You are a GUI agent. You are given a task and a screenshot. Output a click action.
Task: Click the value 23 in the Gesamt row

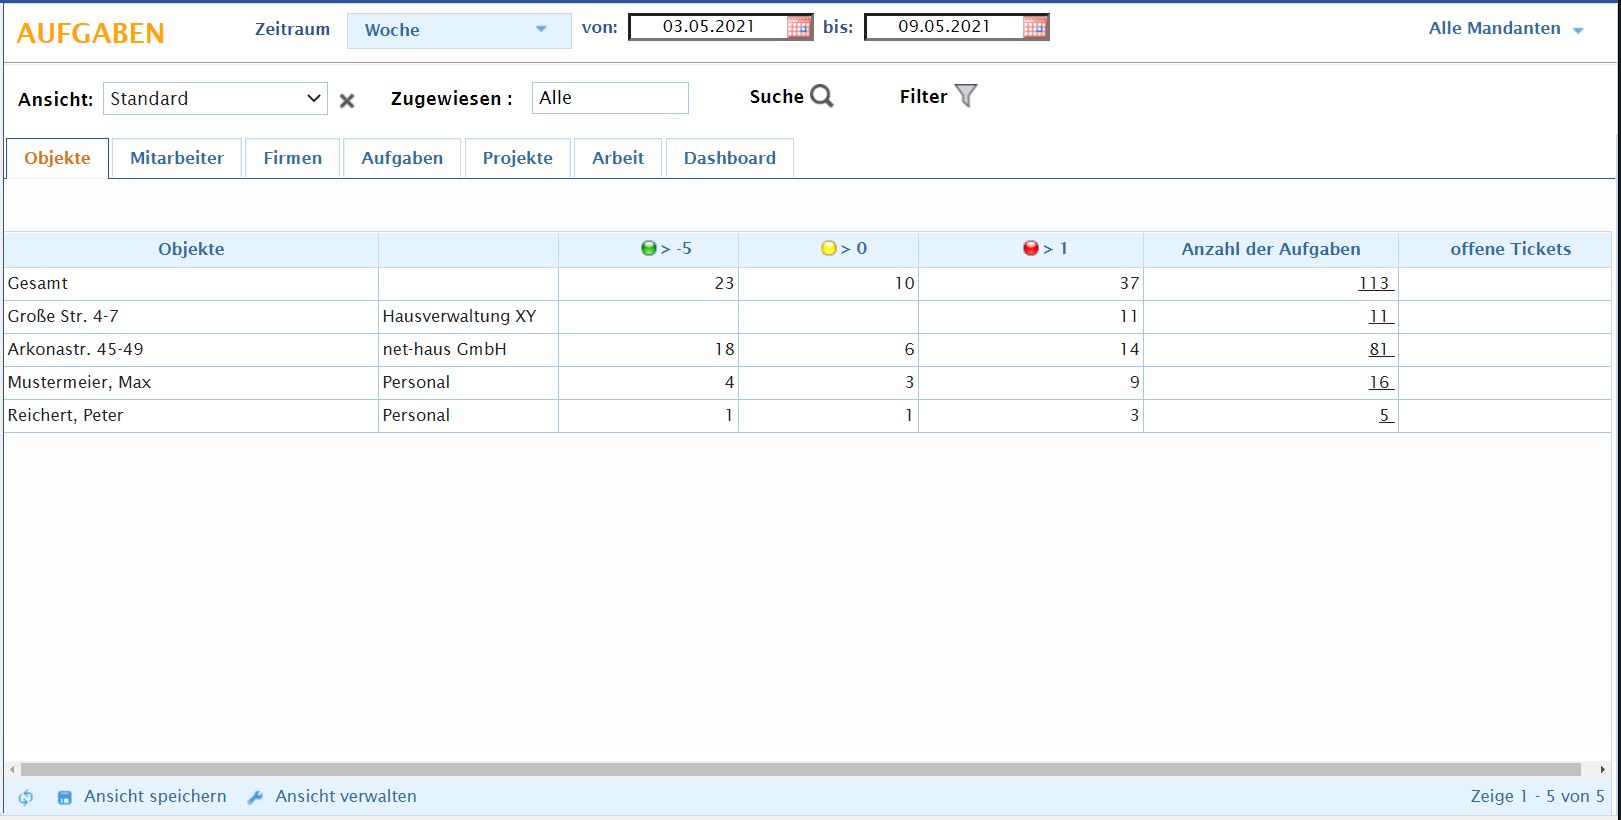724,283
